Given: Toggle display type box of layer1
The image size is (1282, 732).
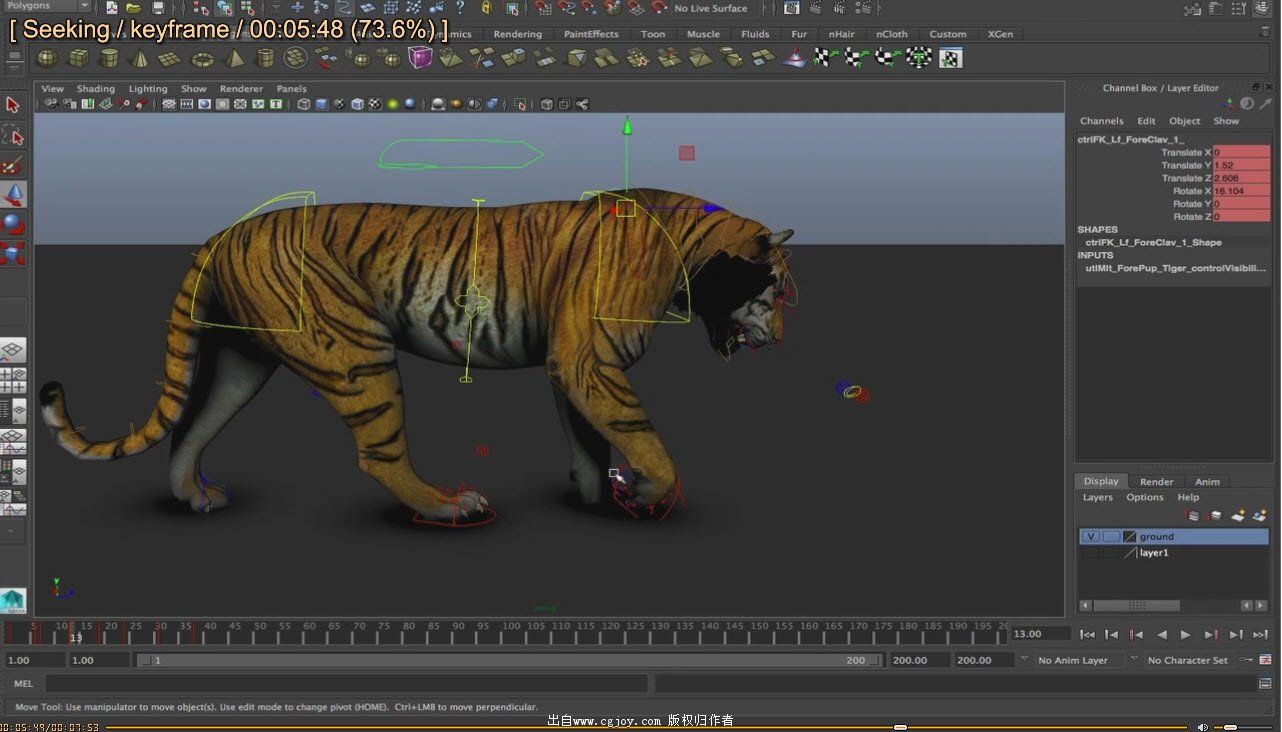Looking at the screenshot, I should (x=1111, y=553).
